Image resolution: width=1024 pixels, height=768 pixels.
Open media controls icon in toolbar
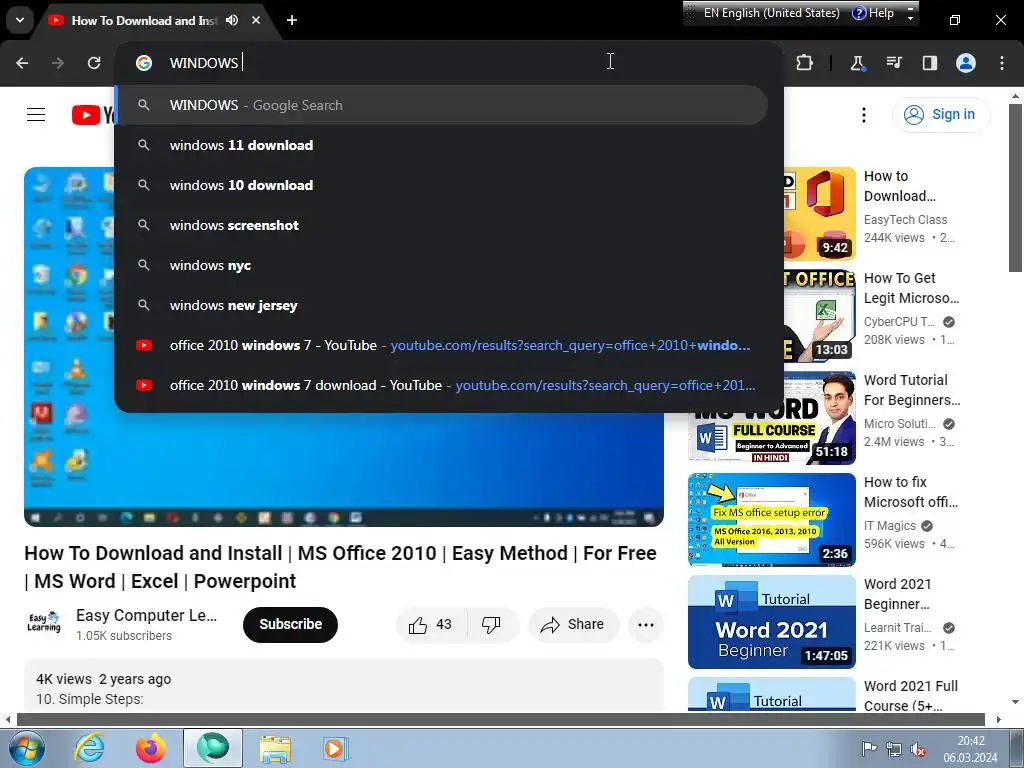point(893,63)
